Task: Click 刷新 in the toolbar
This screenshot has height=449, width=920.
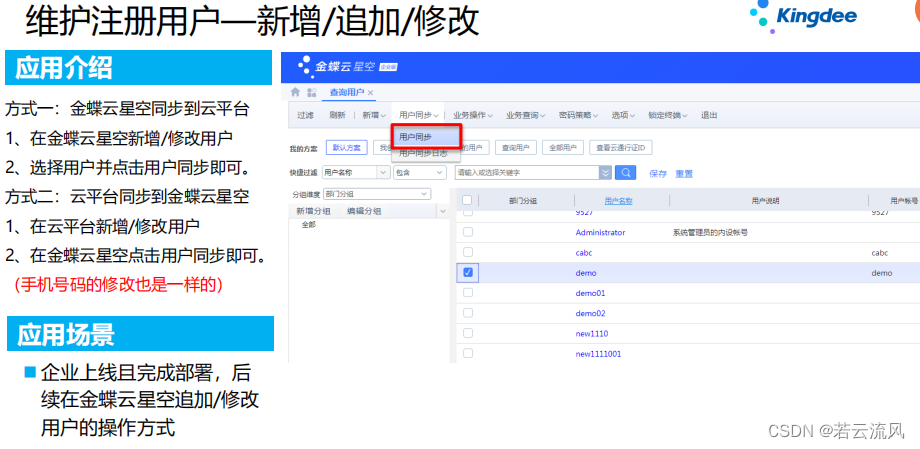Action: [x=337, y=116]
